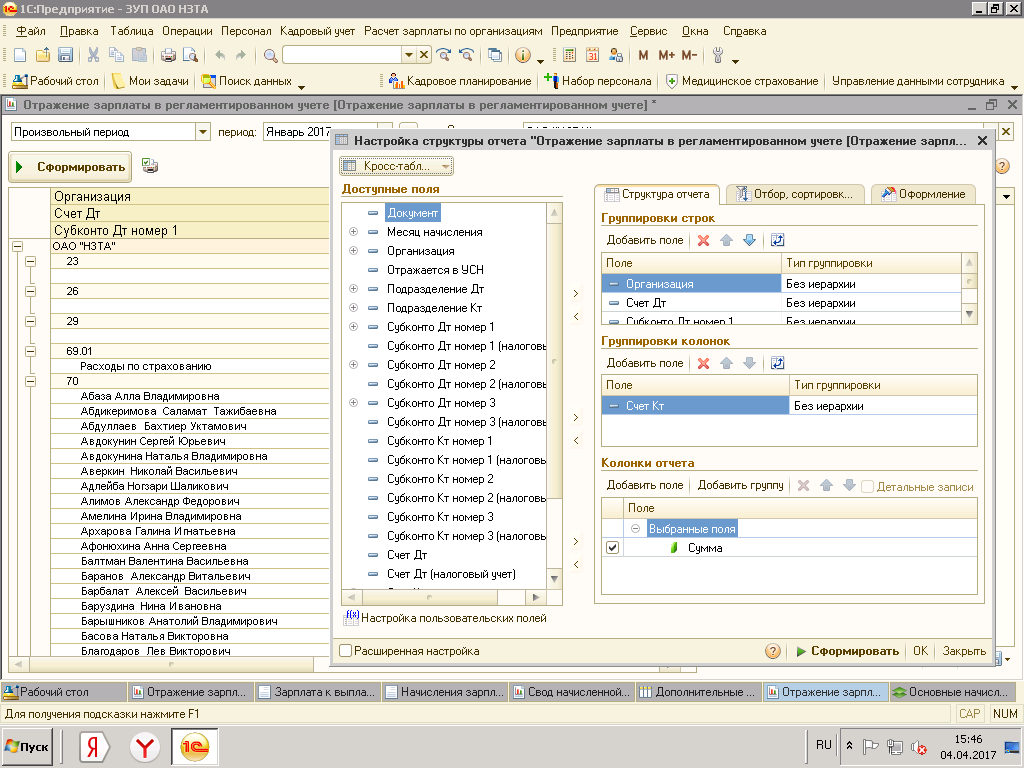Click help question icon in settings dialog
Screen dimensions: 1024x768
(773, 651)
